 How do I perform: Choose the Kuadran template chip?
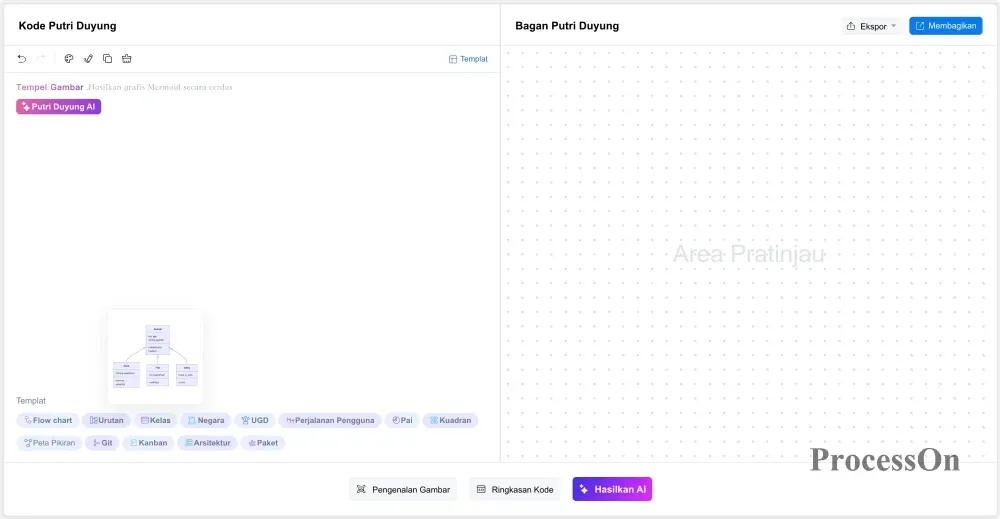tap(450, 420)
